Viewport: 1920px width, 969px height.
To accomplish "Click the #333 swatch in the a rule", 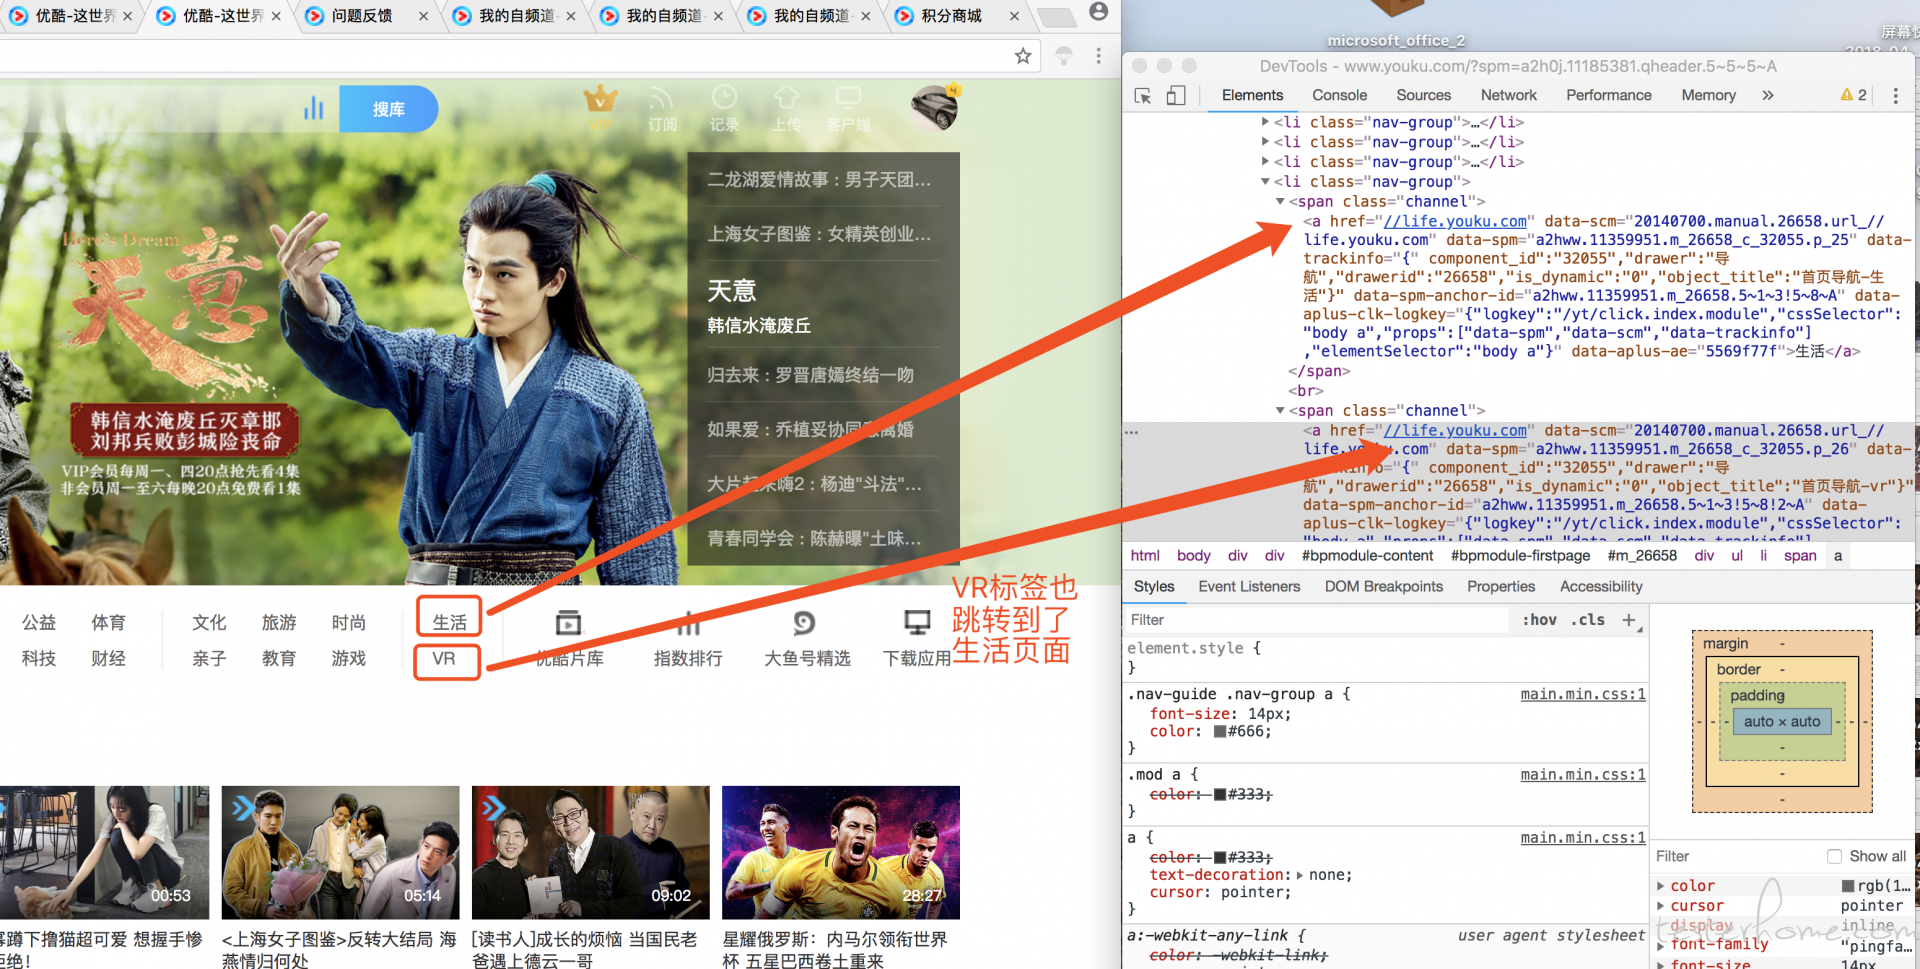I will (x=1219, y=858).
